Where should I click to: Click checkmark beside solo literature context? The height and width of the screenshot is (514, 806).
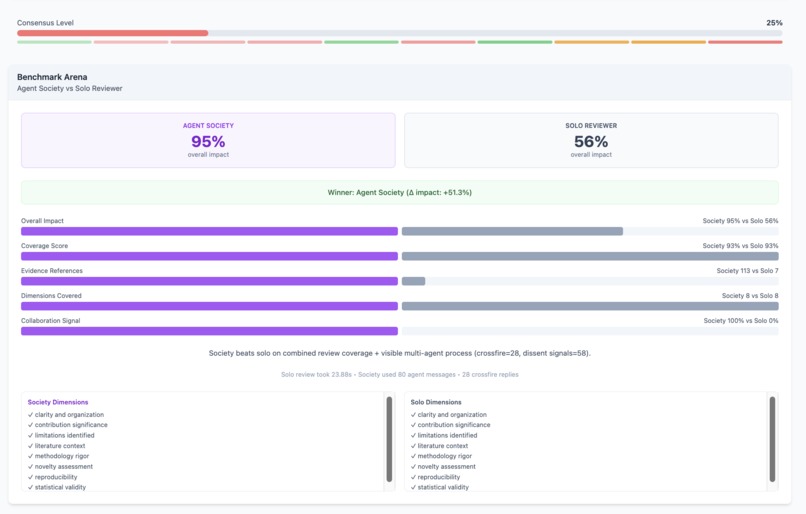413,446
